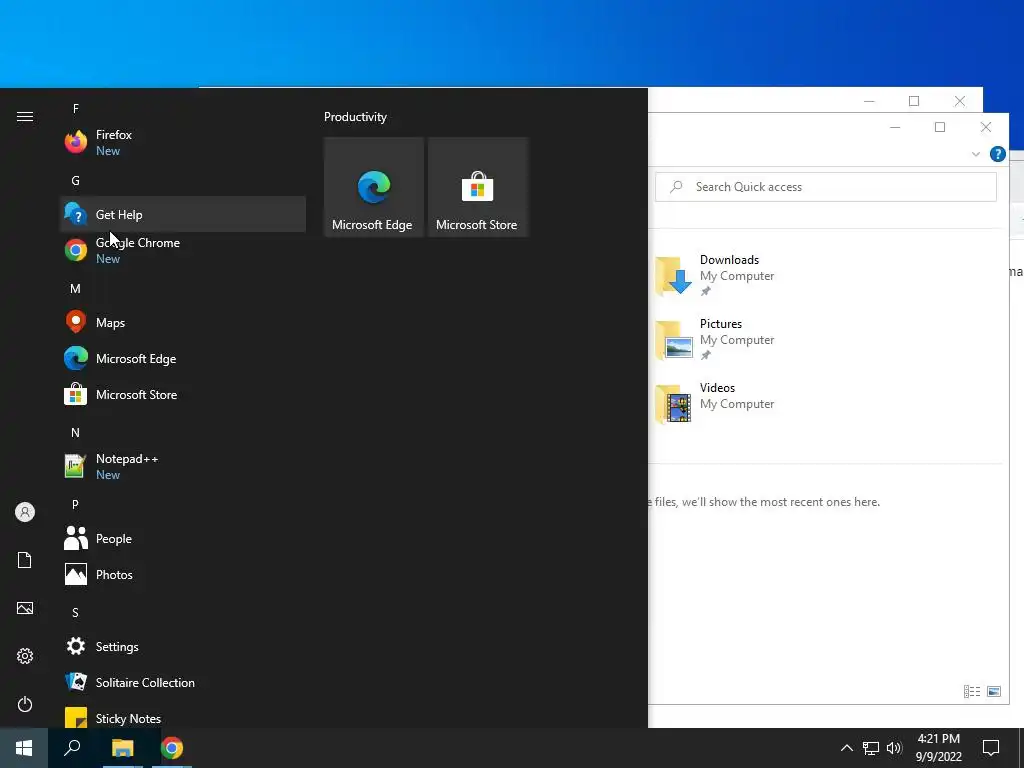Open Google Chrome in the Start menu list
The image size is (1024, 768).
(x=183, y=250)
